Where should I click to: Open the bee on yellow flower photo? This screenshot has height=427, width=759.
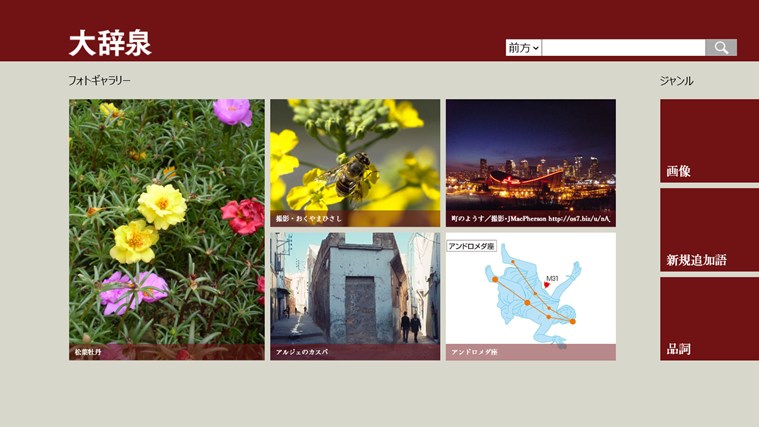[x=355, y=163]
